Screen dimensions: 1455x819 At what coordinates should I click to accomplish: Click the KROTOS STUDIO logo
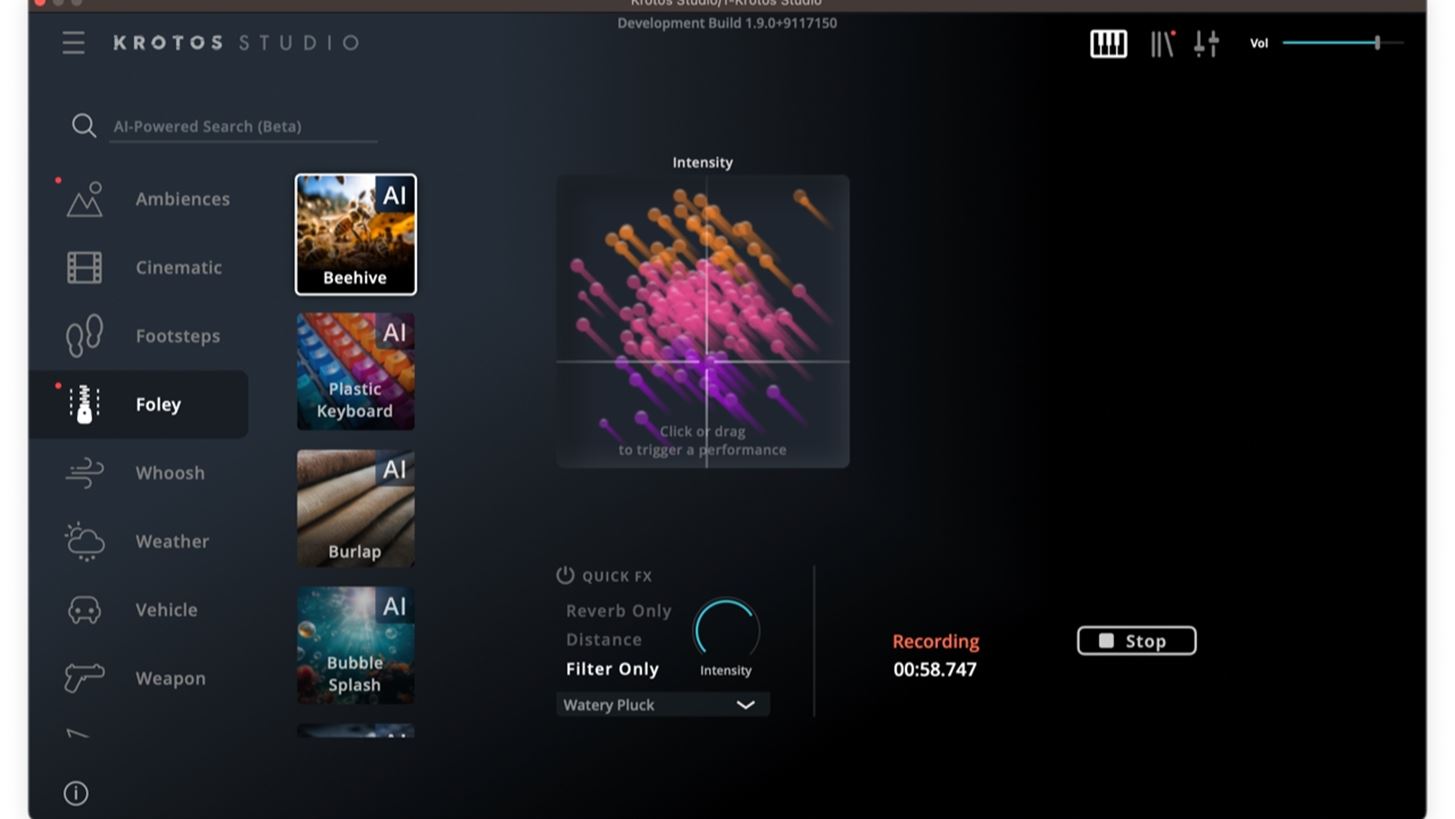click(x=236, y=42)
